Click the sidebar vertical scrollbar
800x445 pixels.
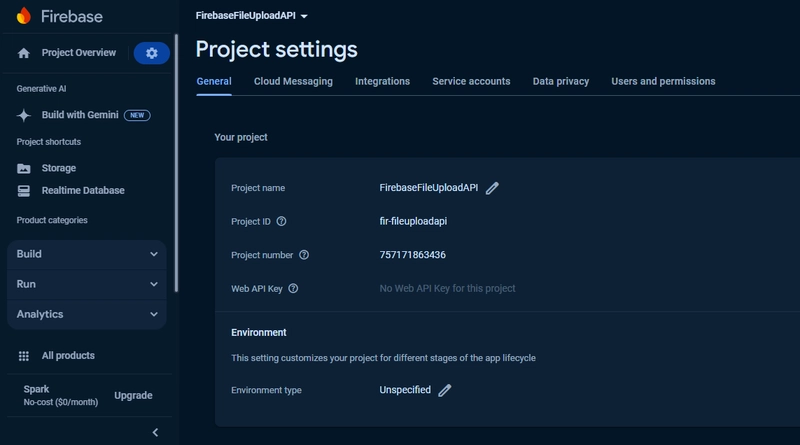pos(177,163)
